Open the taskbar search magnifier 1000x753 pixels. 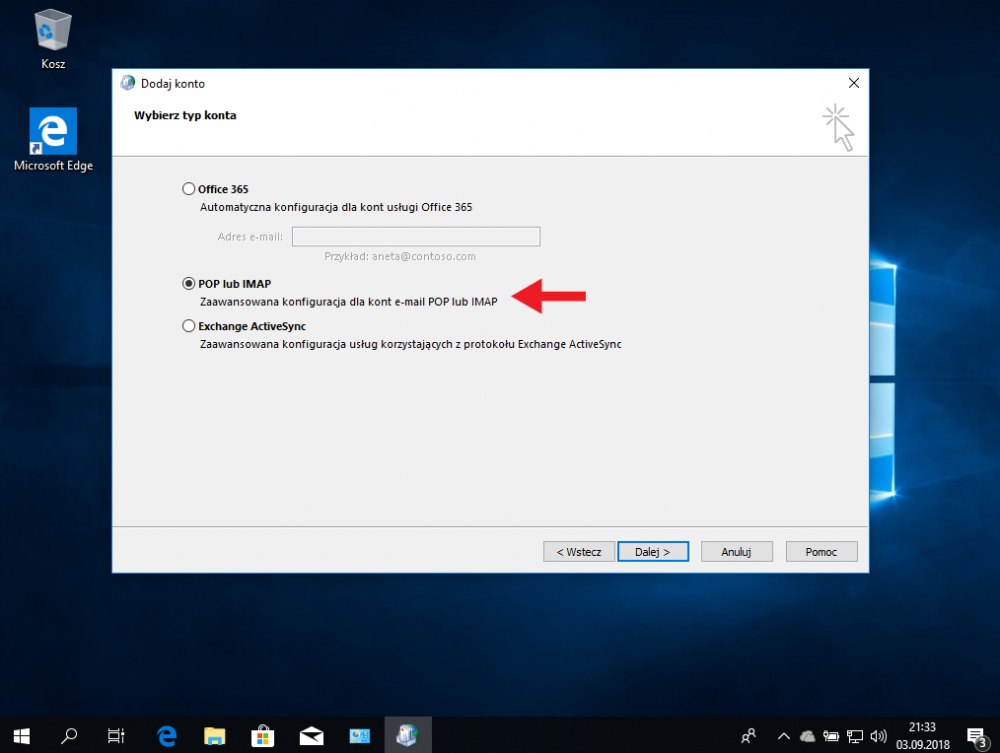point(68,736)
